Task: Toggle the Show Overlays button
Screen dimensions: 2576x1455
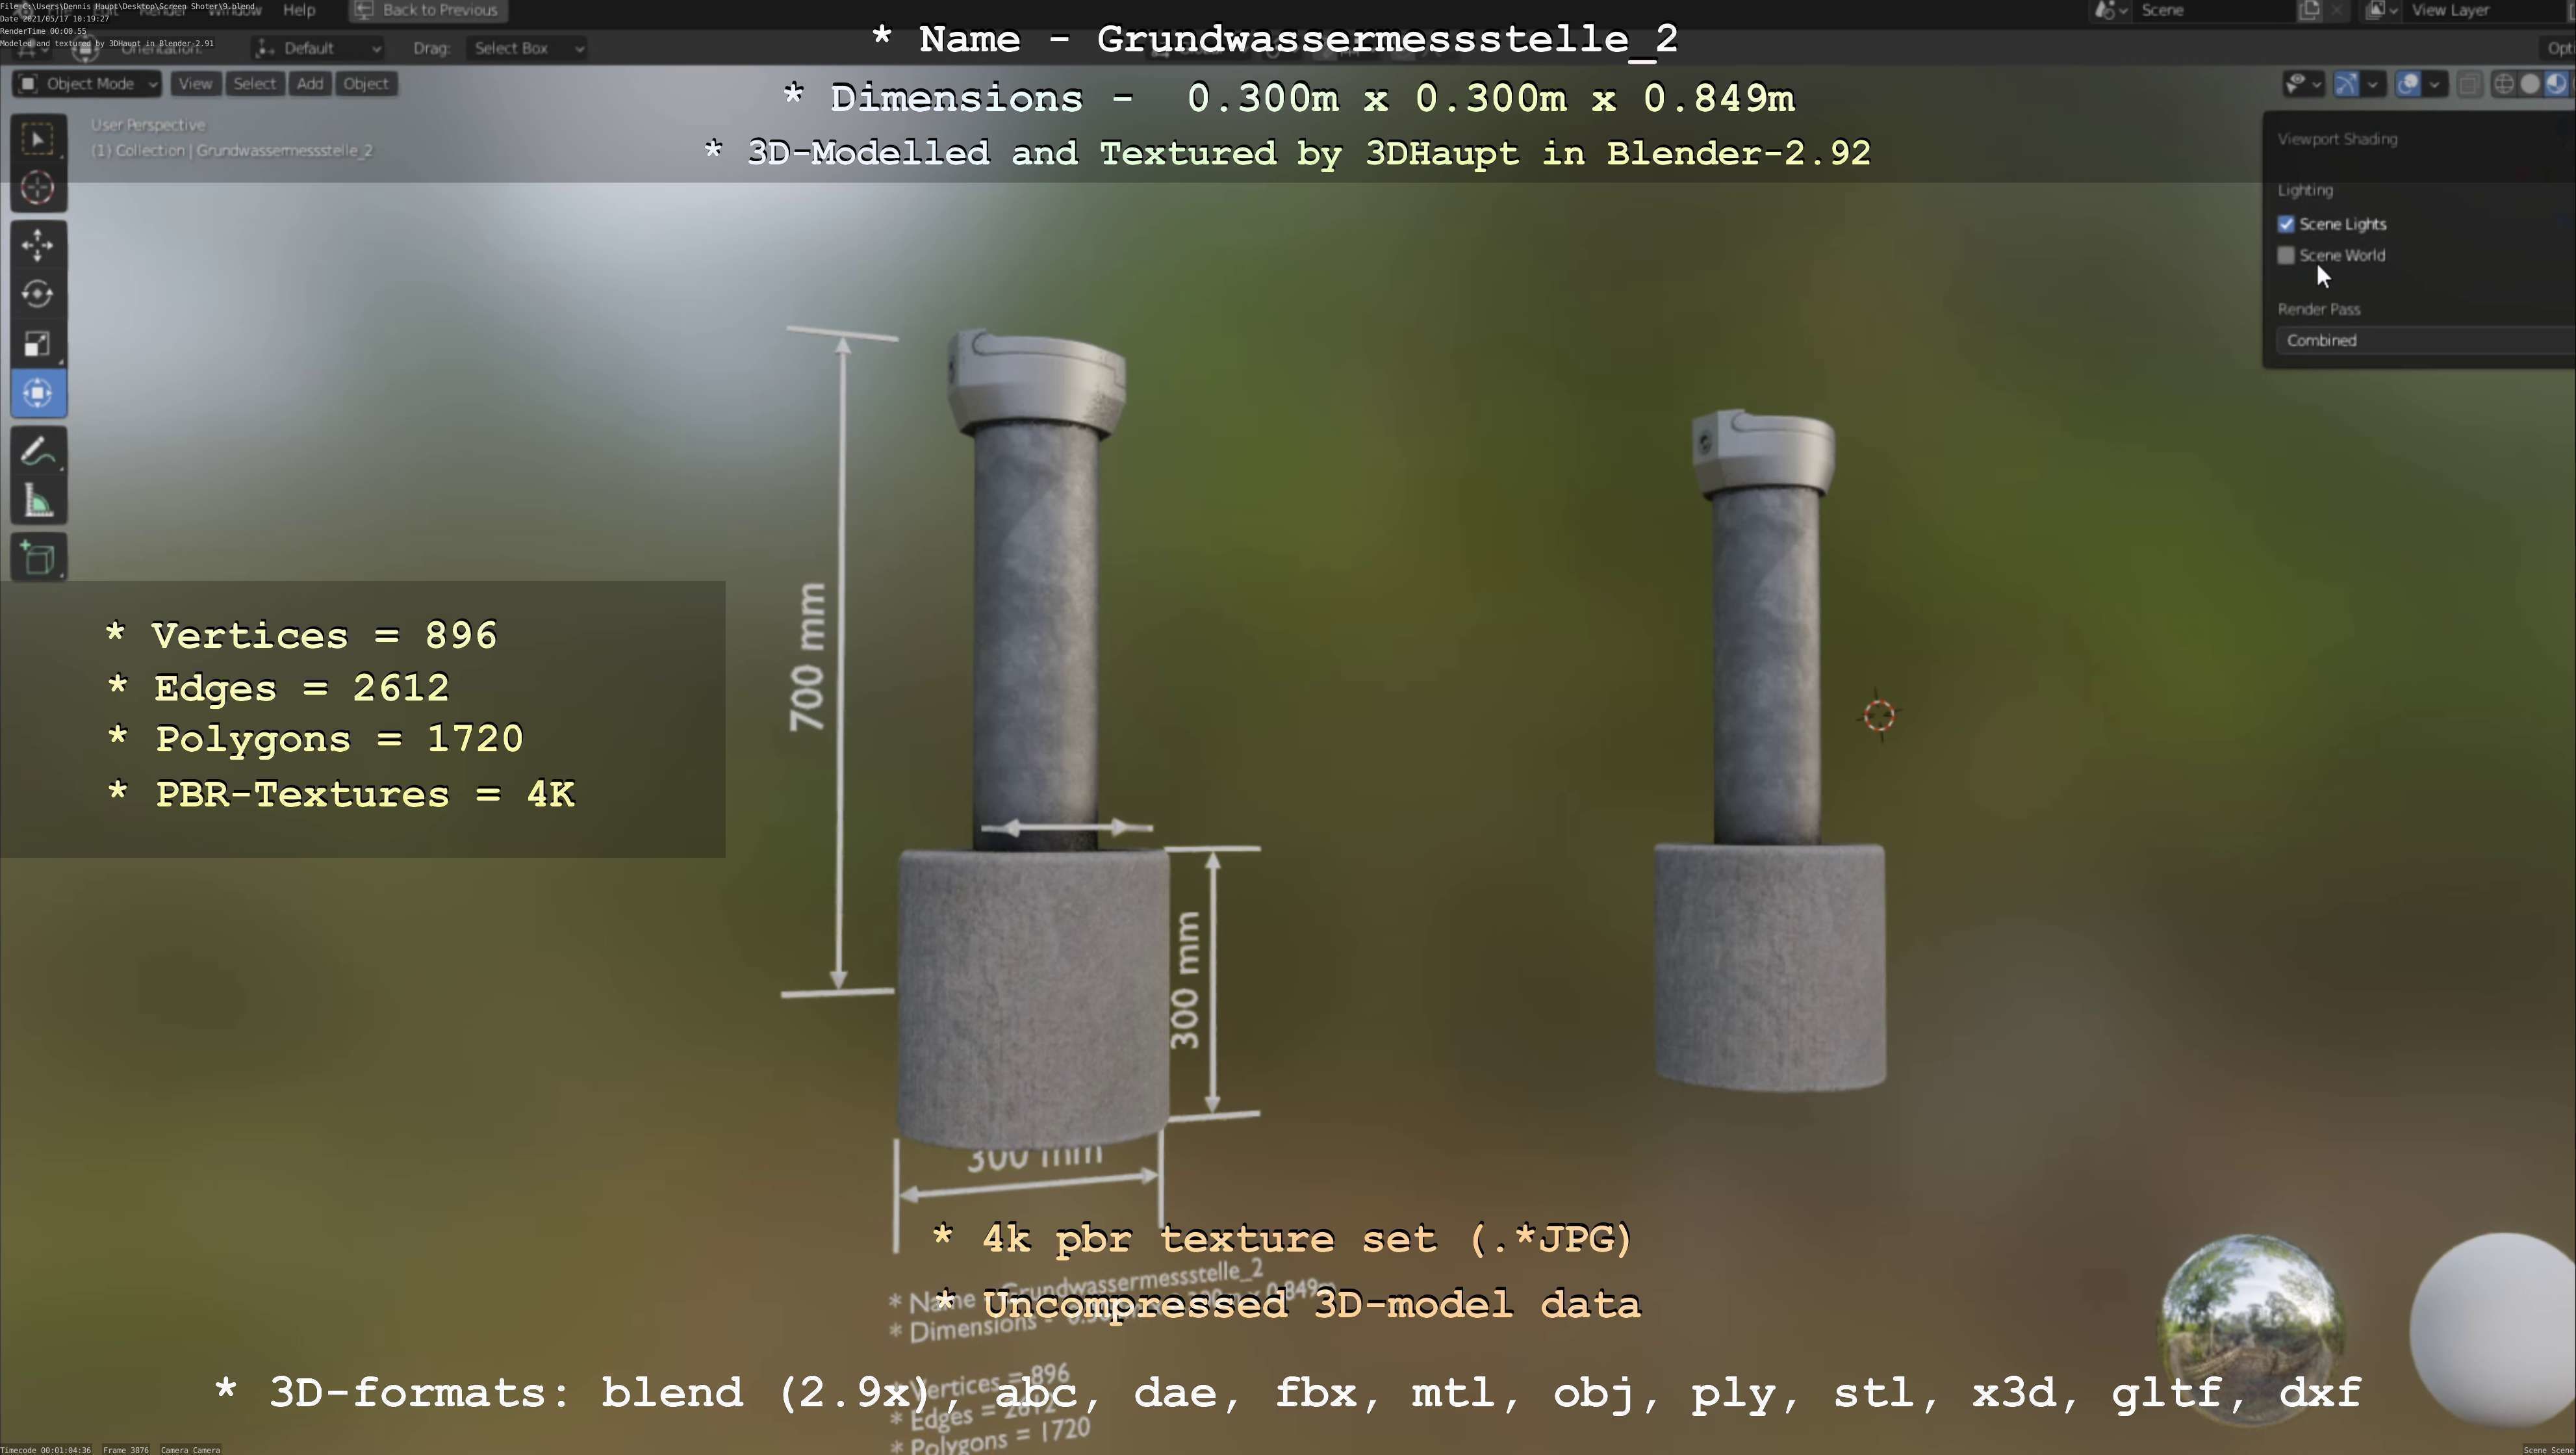Action: 2409,84
